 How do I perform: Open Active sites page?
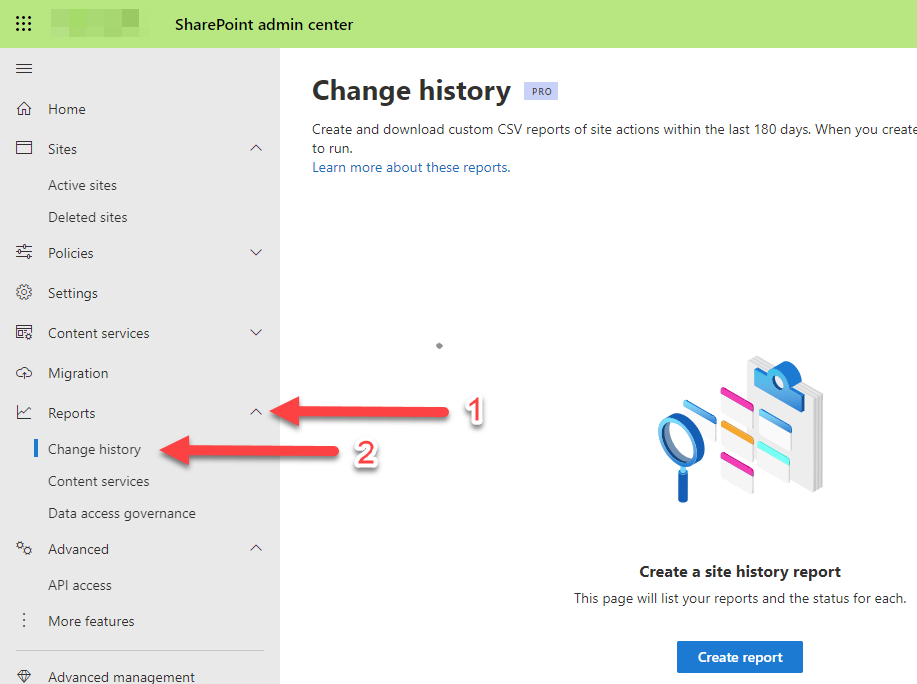82,185
